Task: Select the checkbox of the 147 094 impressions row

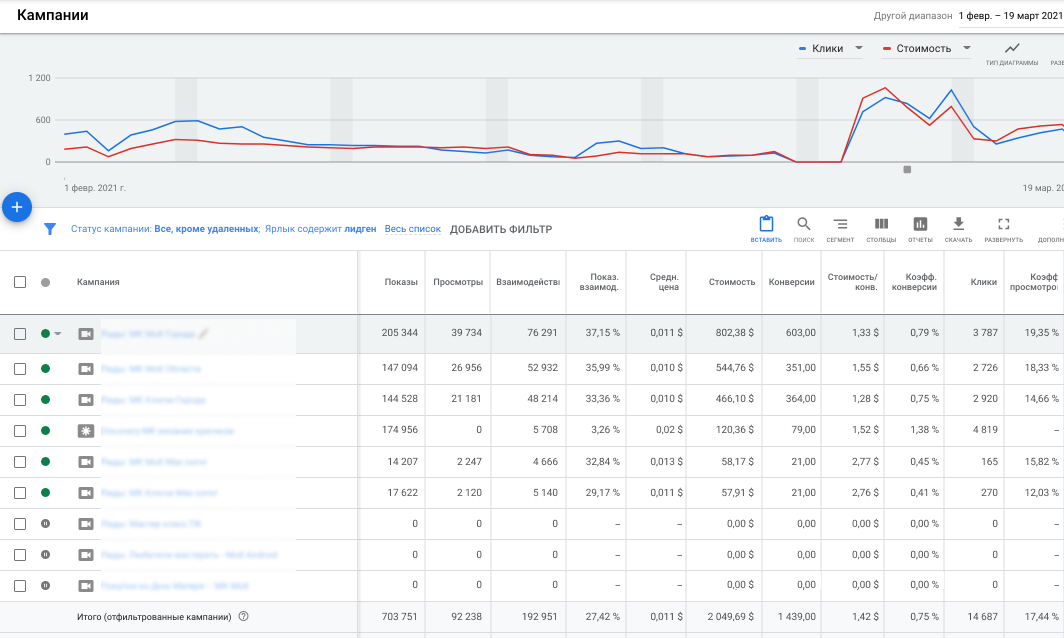Action: click(x=20, y=369)
